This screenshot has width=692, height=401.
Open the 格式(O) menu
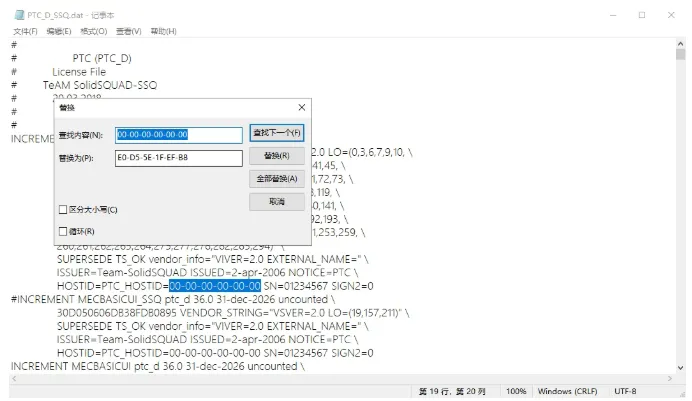click(x=94, y=31)
